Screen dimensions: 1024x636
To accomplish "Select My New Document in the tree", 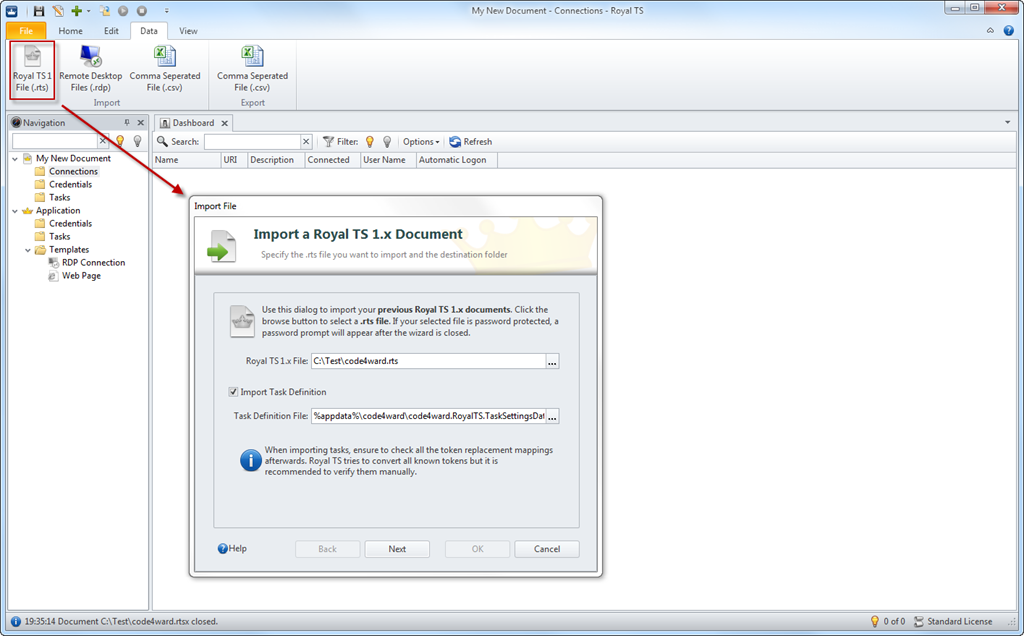I will (73, 158).
